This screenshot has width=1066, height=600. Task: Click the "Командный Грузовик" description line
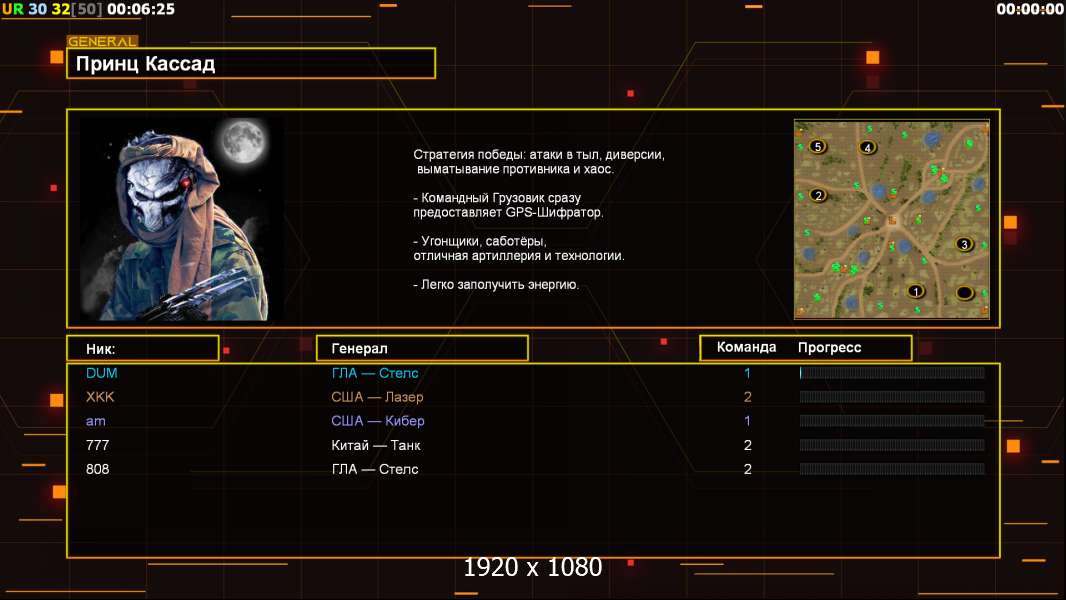click(508, 205)
